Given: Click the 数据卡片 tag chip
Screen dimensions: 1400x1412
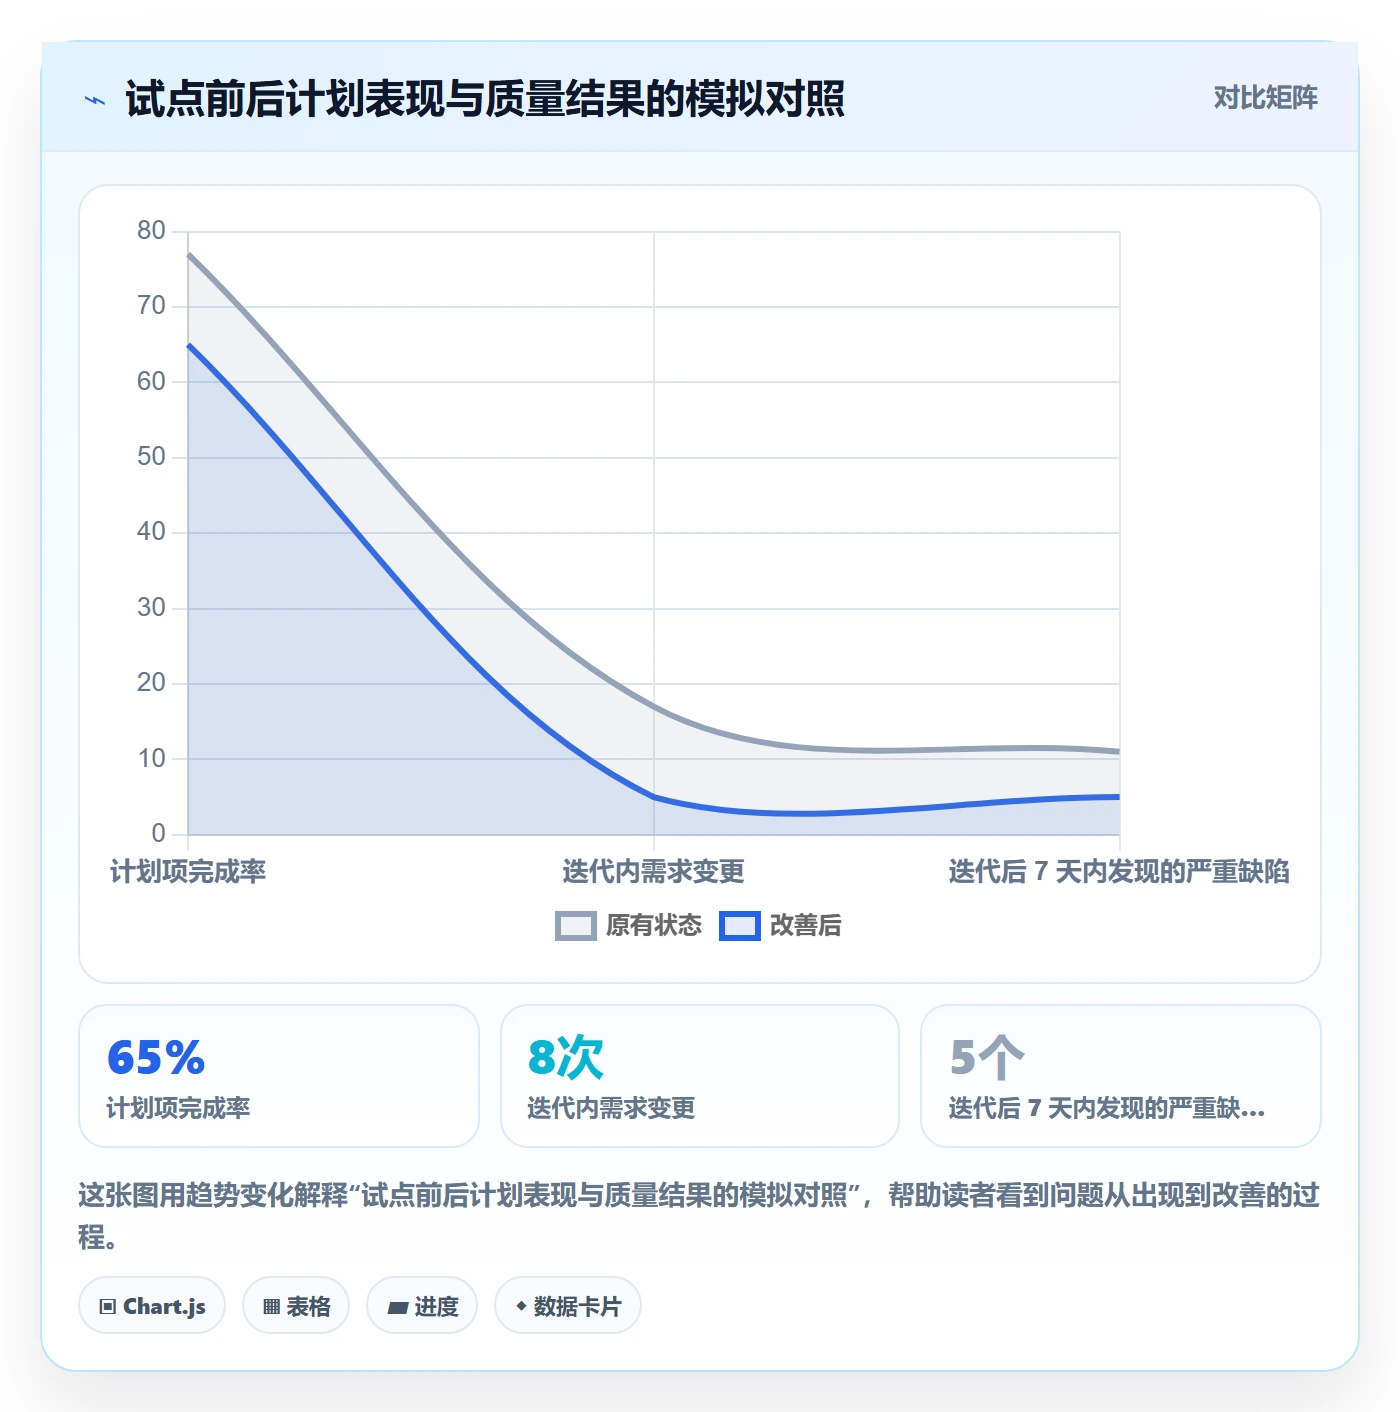Looking at the screenshot, I should point(567,1306).
